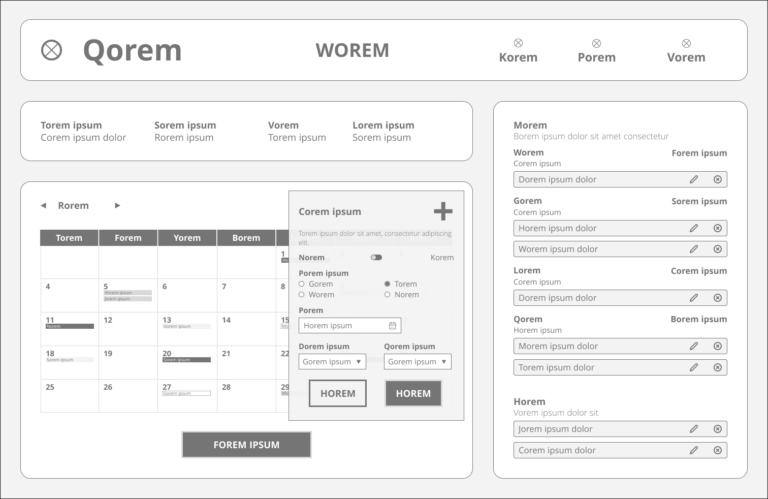Image resolution: width=768 pixels, height=499 pixels.
Task: Click the Lorem ipsum summary item
Action: (x=383, y=131)
